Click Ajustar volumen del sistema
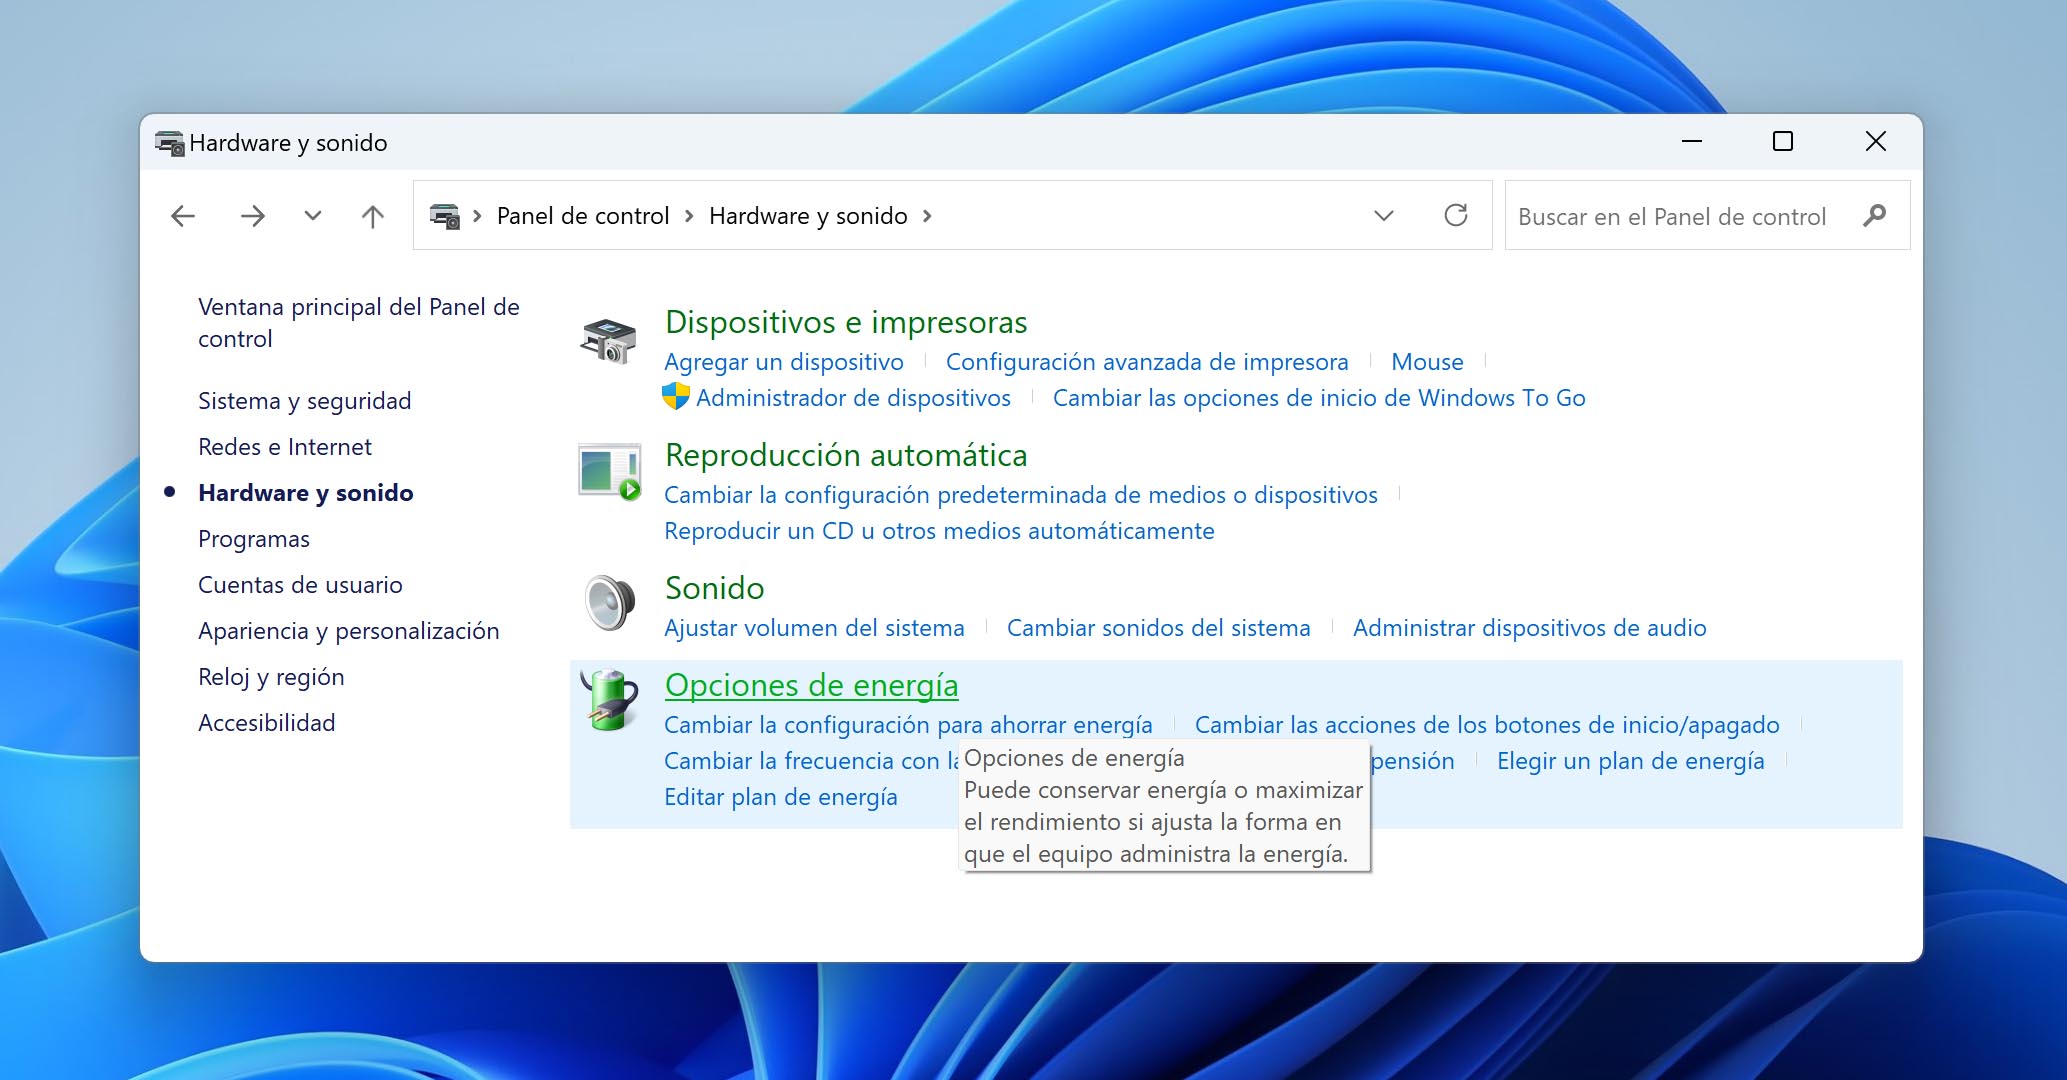 [x=814, y=628]
